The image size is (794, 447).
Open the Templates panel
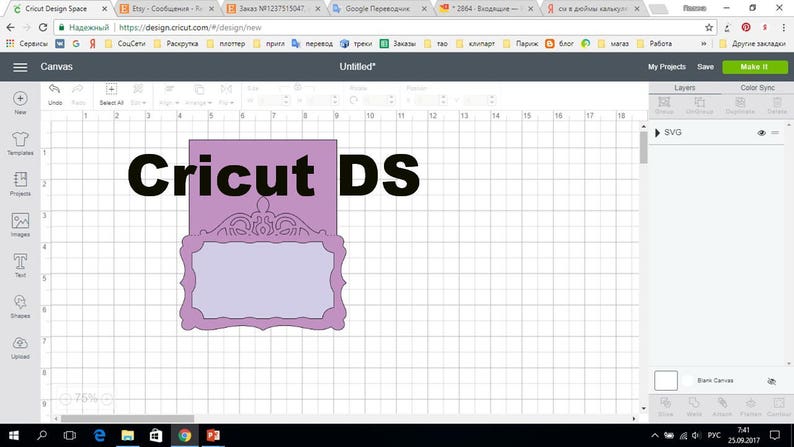(x=20, y=143)
